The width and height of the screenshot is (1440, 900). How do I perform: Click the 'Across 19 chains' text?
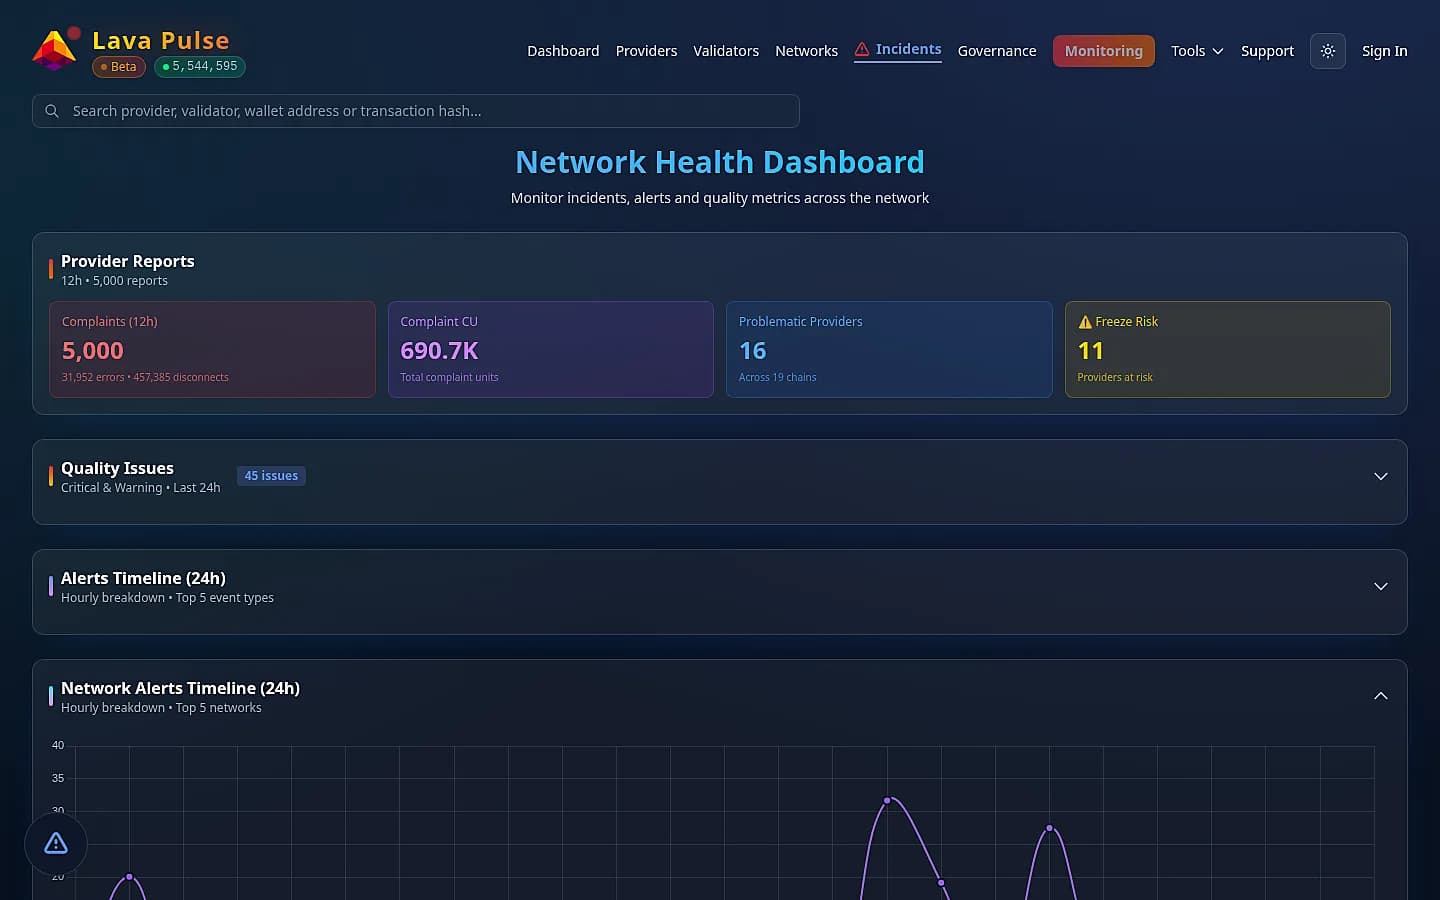[x=777, y=377]
